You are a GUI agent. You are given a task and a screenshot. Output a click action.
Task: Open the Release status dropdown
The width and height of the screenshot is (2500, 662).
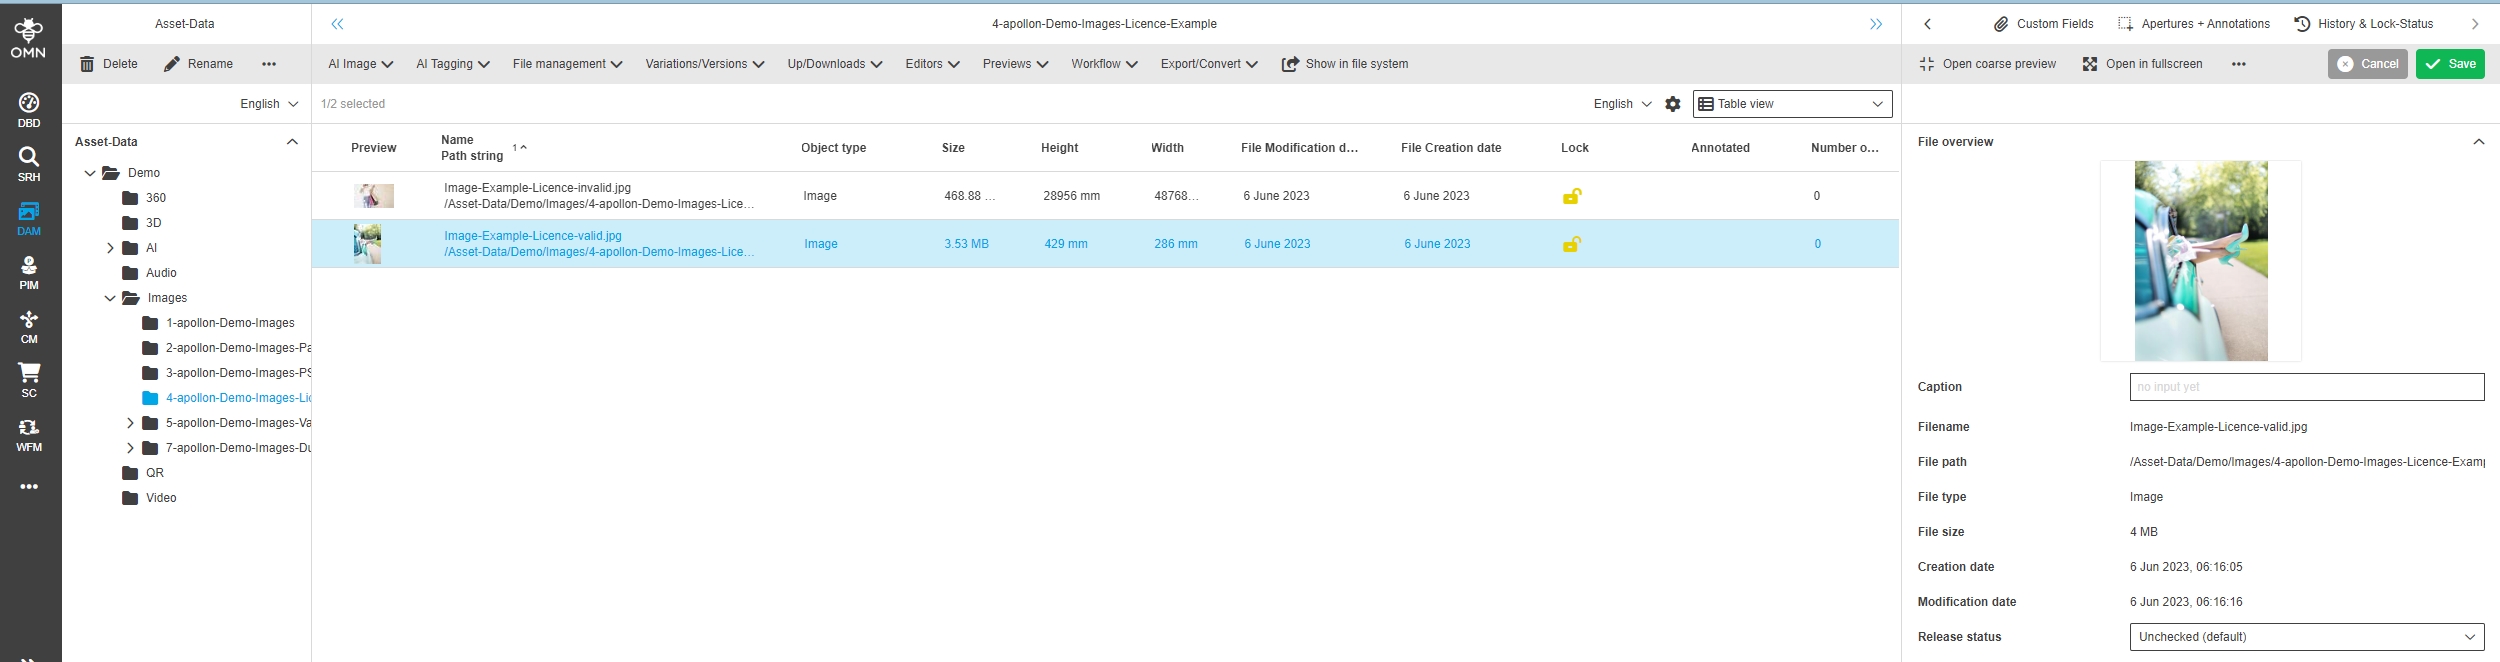2305,637
